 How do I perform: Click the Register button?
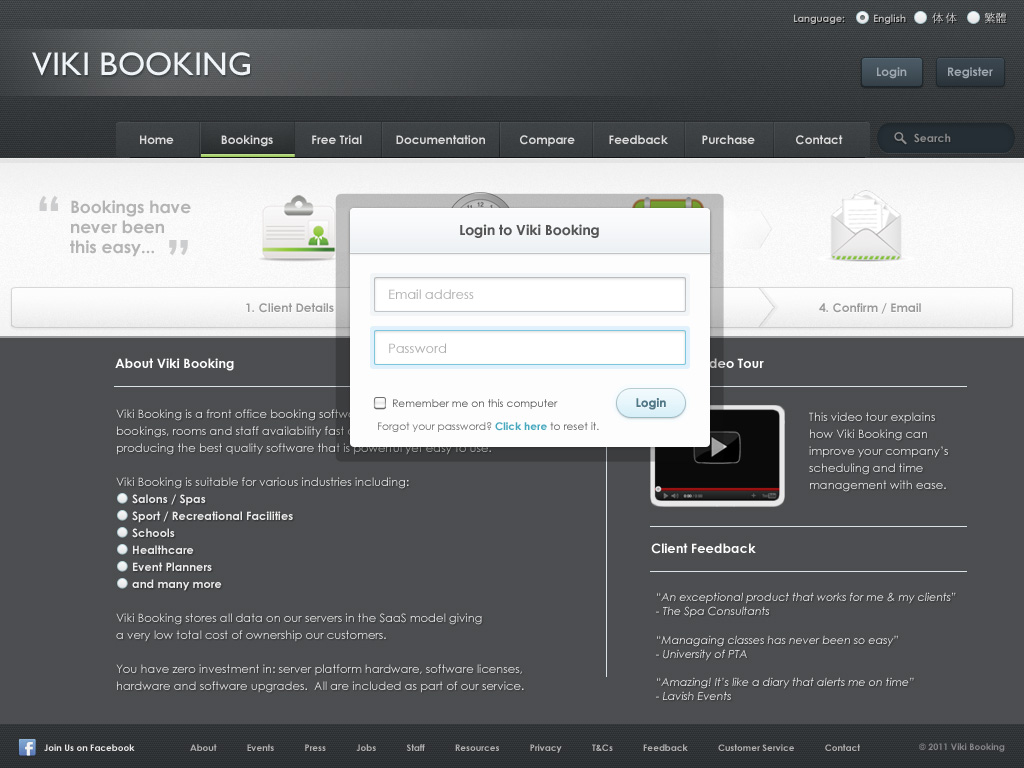(x=970, y=72)
